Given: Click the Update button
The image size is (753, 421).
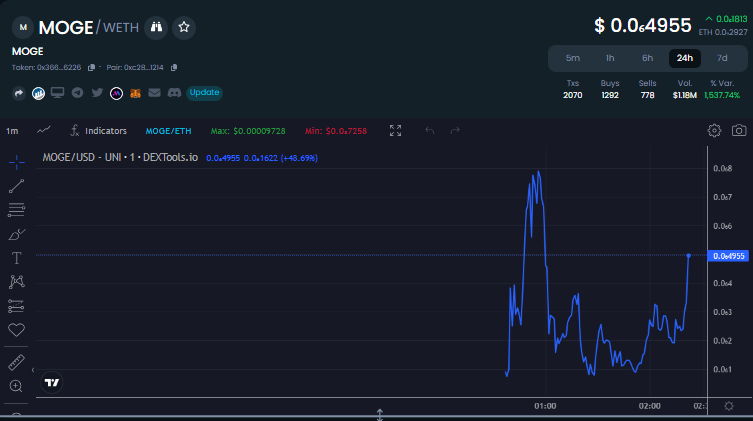Looking at the screenshot, I should (x=204, y=93).
